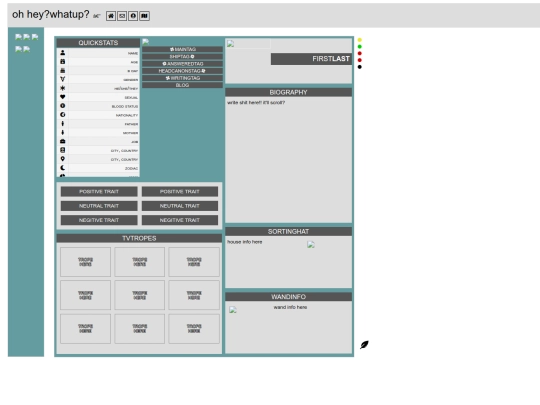Click the yellow dot

point(360,40)
